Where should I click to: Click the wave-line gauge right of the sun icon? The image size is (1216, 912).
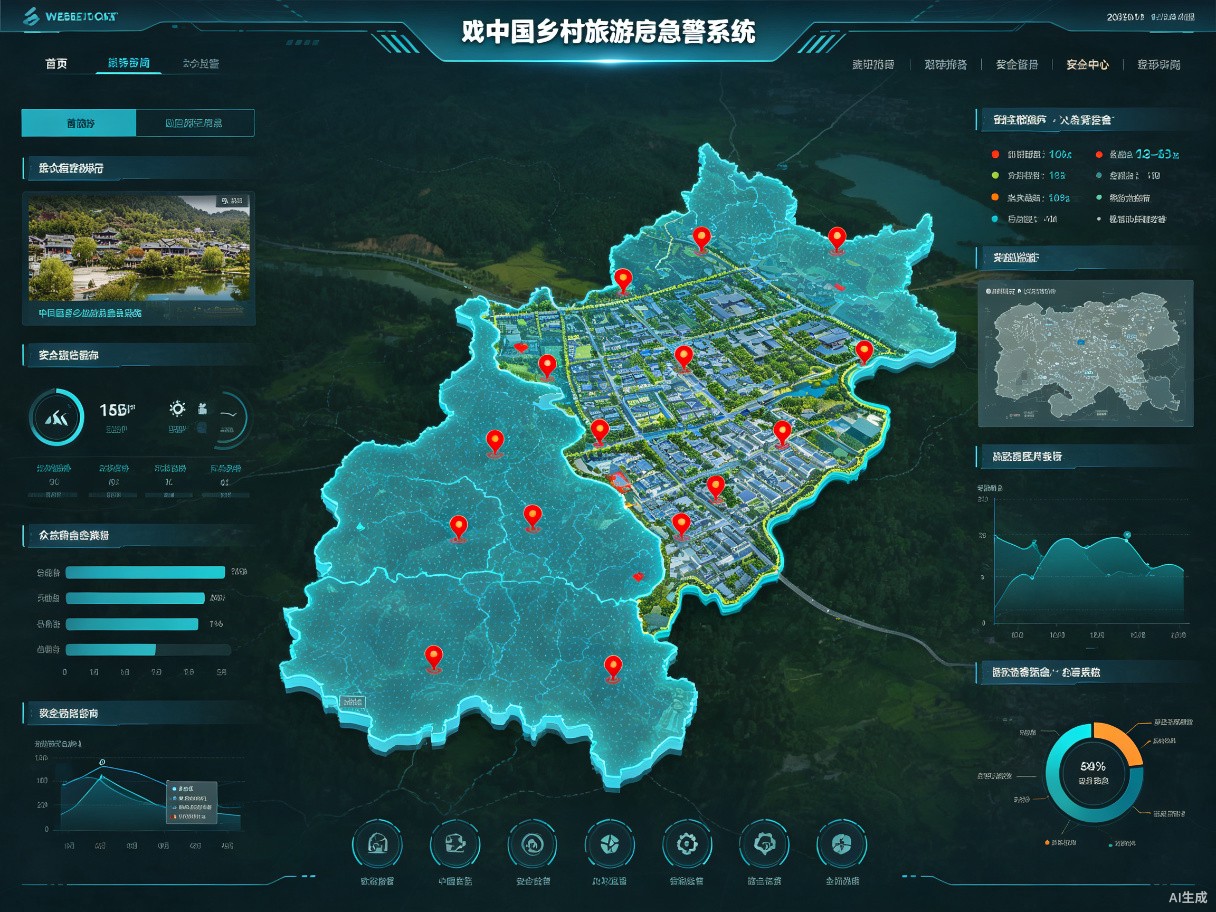(229, 416)
